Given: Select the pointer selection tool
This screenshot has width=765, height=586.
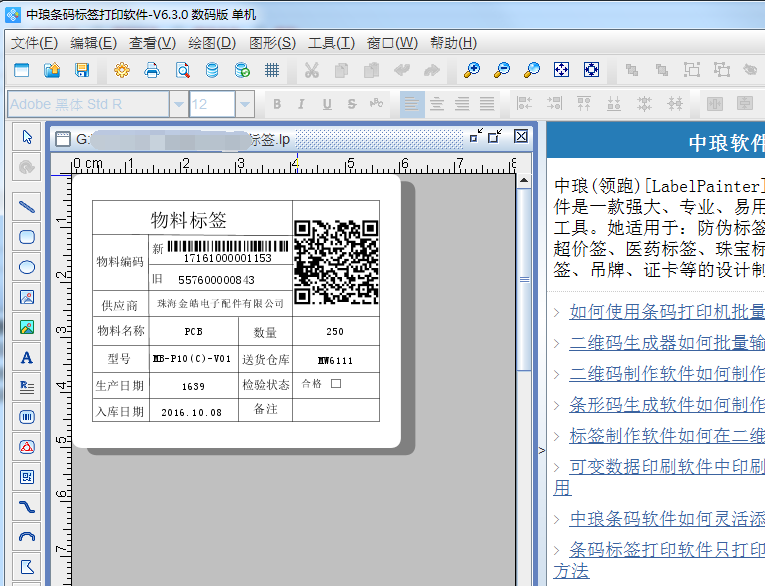Looking at the screenshot, I should [27, 137].
